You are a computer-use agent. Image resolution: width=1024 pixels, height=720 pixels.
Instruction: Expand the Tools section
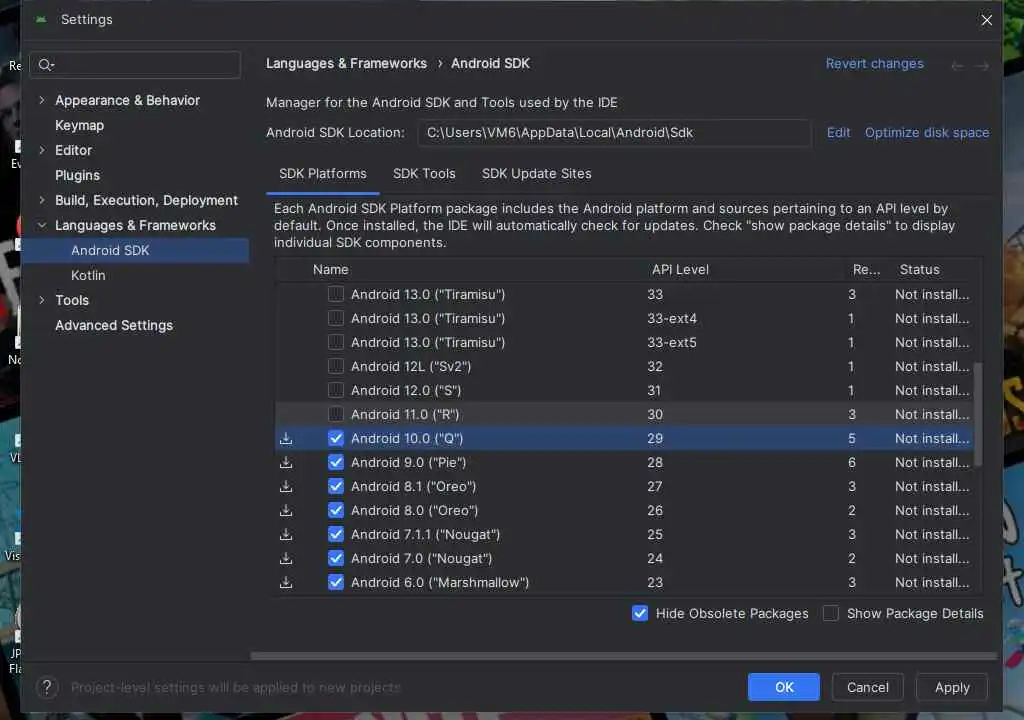click(42, 301)
